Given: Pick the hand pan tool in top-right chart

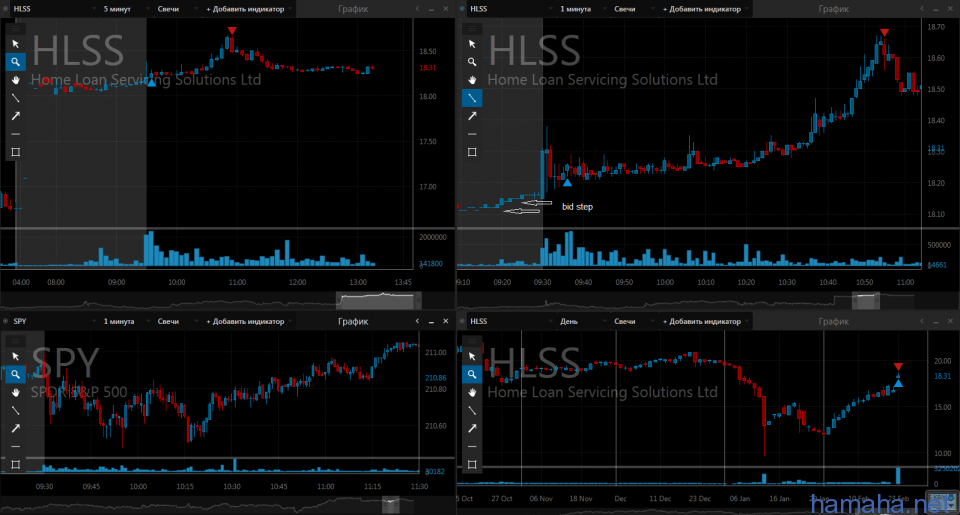Looking at the screenshot, I should tap(472, 80).
